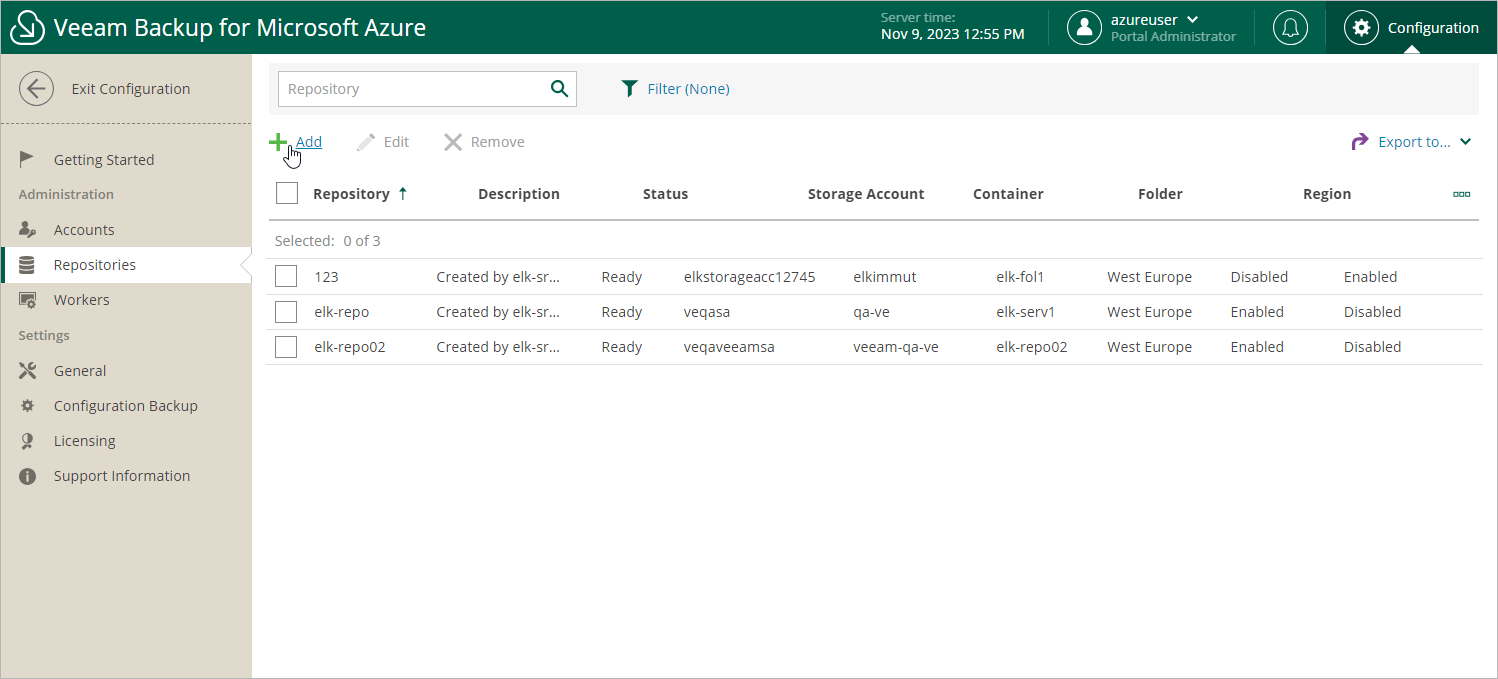Image resolution: width=1498 pixels, height=679 pixels.
Task: Click the Remove button label
Action: [x=498, y=142]
